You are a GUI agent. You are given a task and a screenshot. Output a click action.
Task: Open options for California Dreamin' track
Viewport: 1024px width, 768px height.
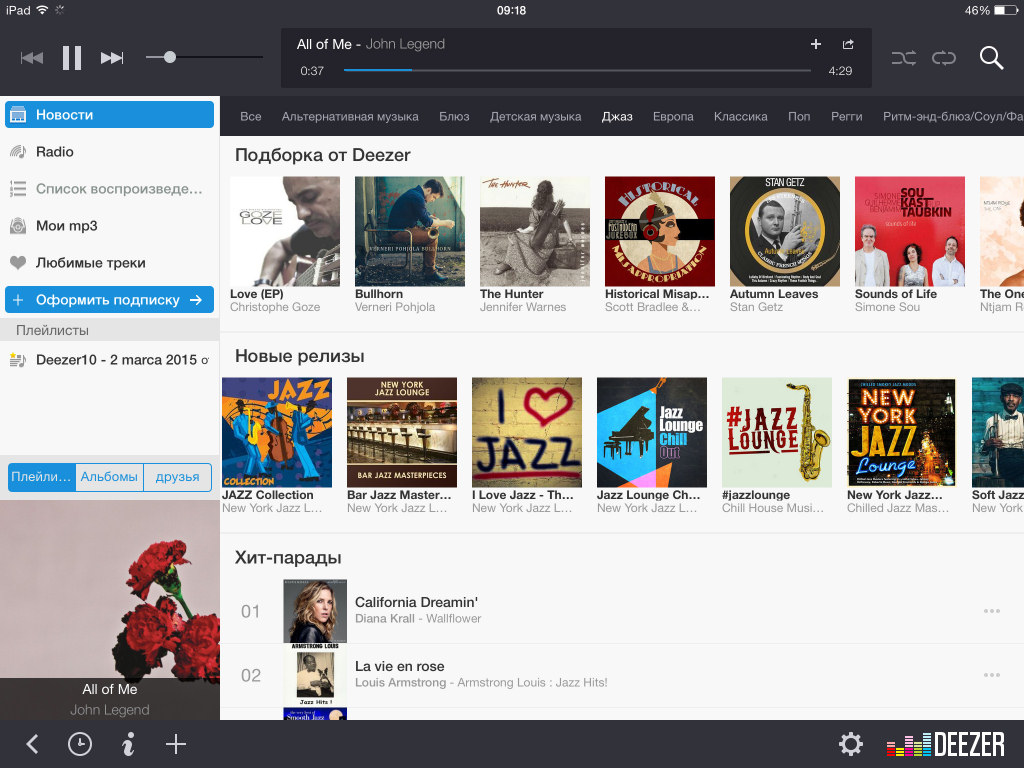pos(991,611)
